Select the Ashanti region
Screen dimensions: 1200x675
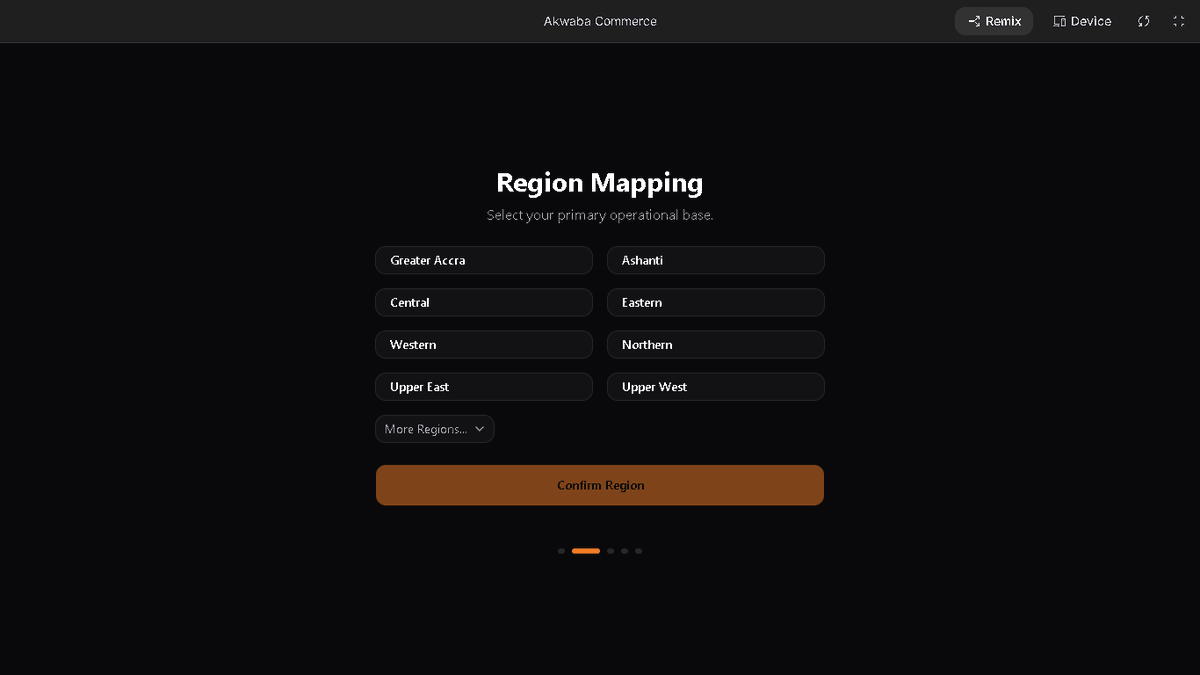[x=716, y=260]
